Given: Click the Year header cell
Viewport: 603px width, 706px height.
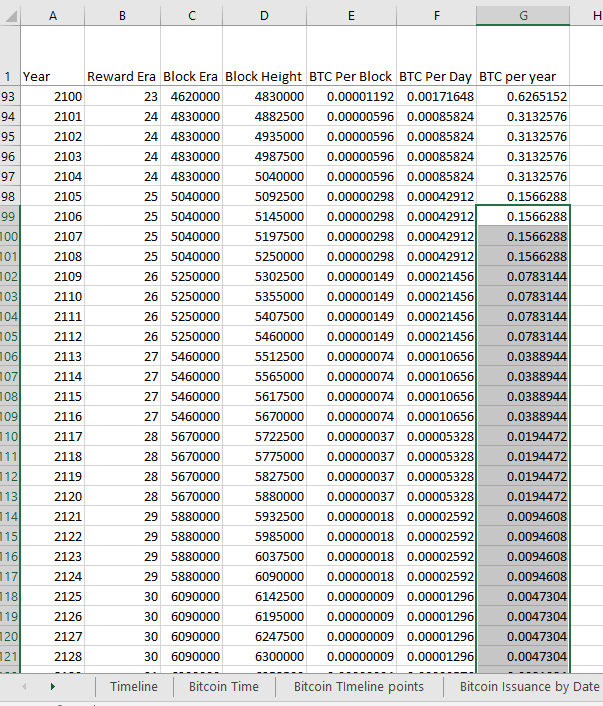Looking at the screenshot, I should click(x=52, y=55).
